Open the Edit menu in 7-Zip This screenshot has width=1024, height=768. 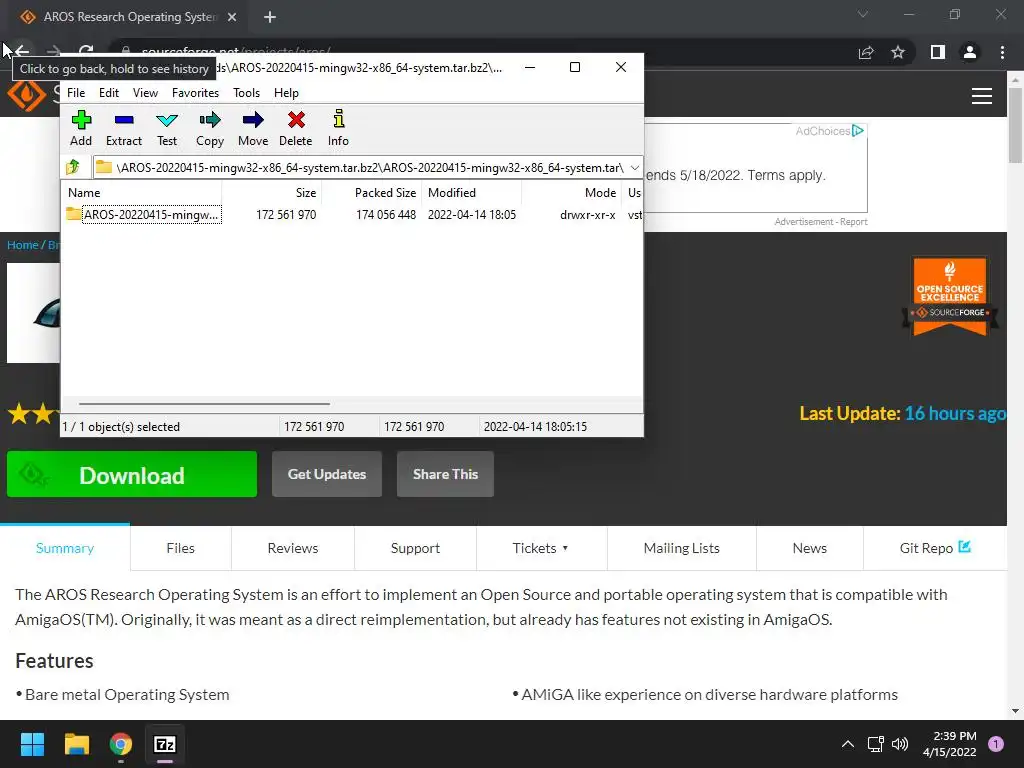point(108,93)
